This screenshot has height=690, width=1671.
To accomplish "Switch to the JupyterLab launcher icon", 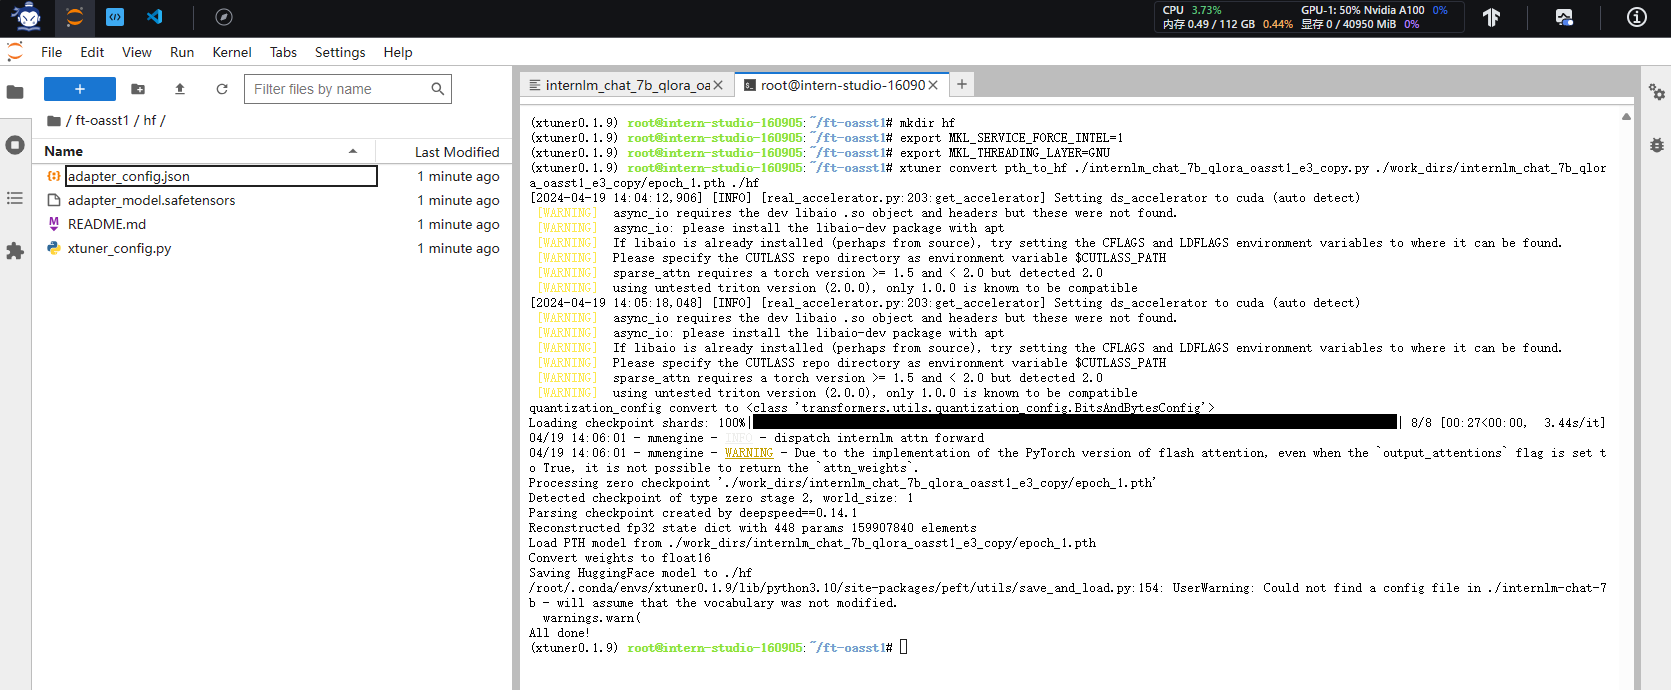I will click(x=74, y=17).
